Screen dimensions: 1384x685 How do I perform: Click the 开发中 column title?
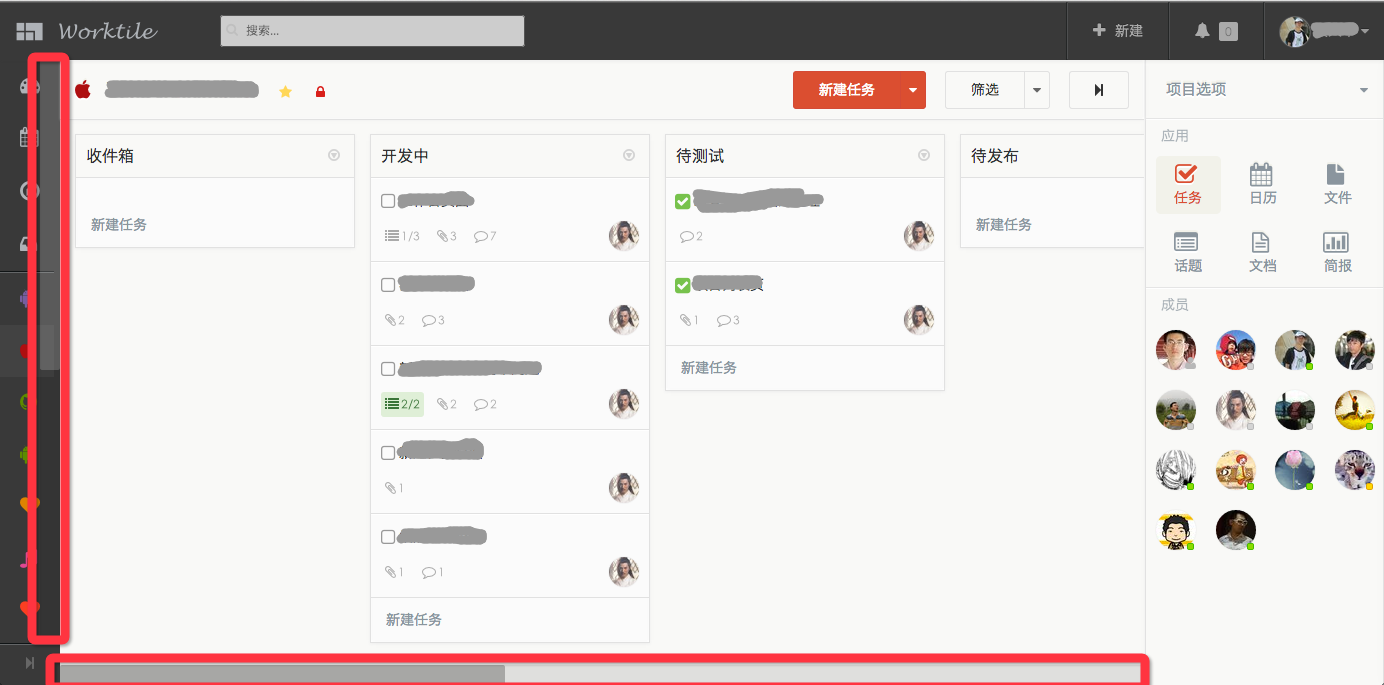[x=405, y=156]
